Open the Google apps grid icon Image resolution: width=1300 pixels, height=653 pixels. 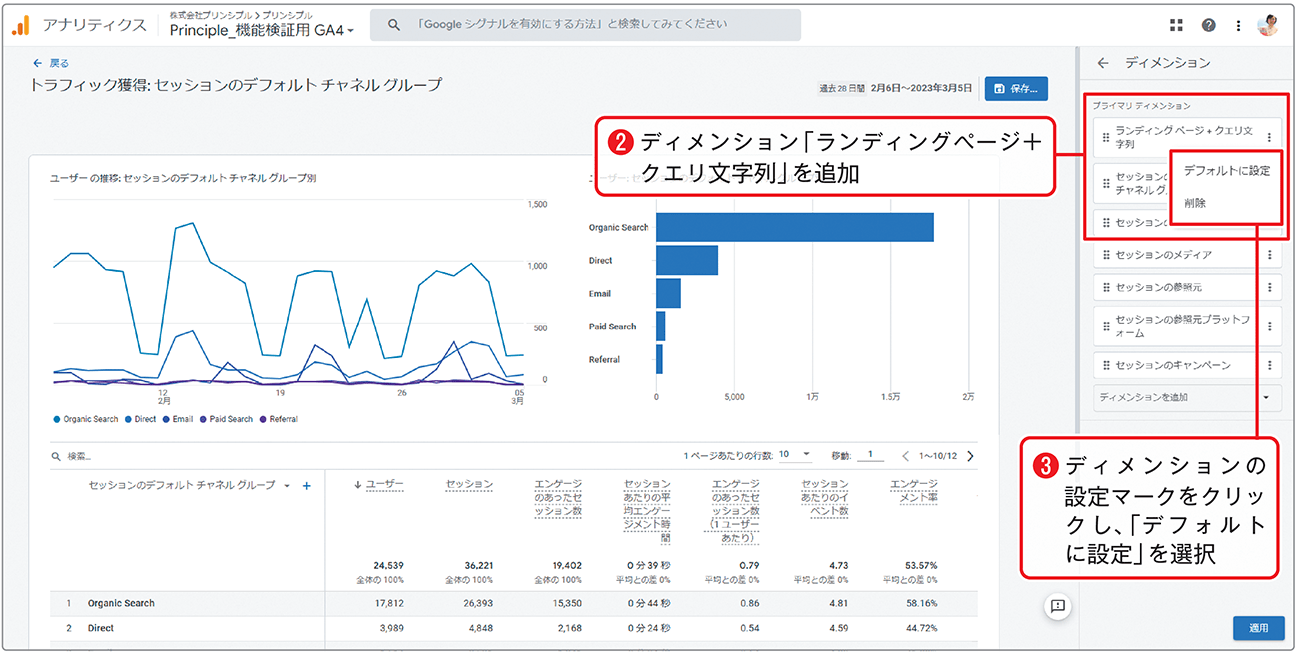[1176, 25]
